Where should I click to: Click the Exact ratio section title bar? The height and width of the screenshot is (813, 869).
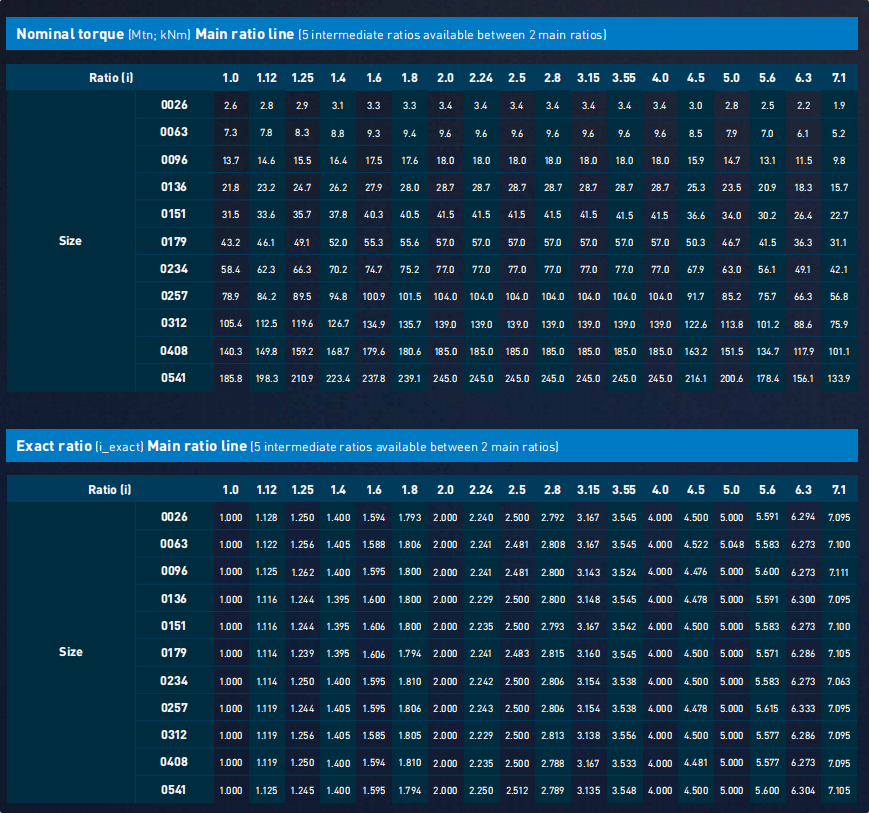tap(430, 446)
